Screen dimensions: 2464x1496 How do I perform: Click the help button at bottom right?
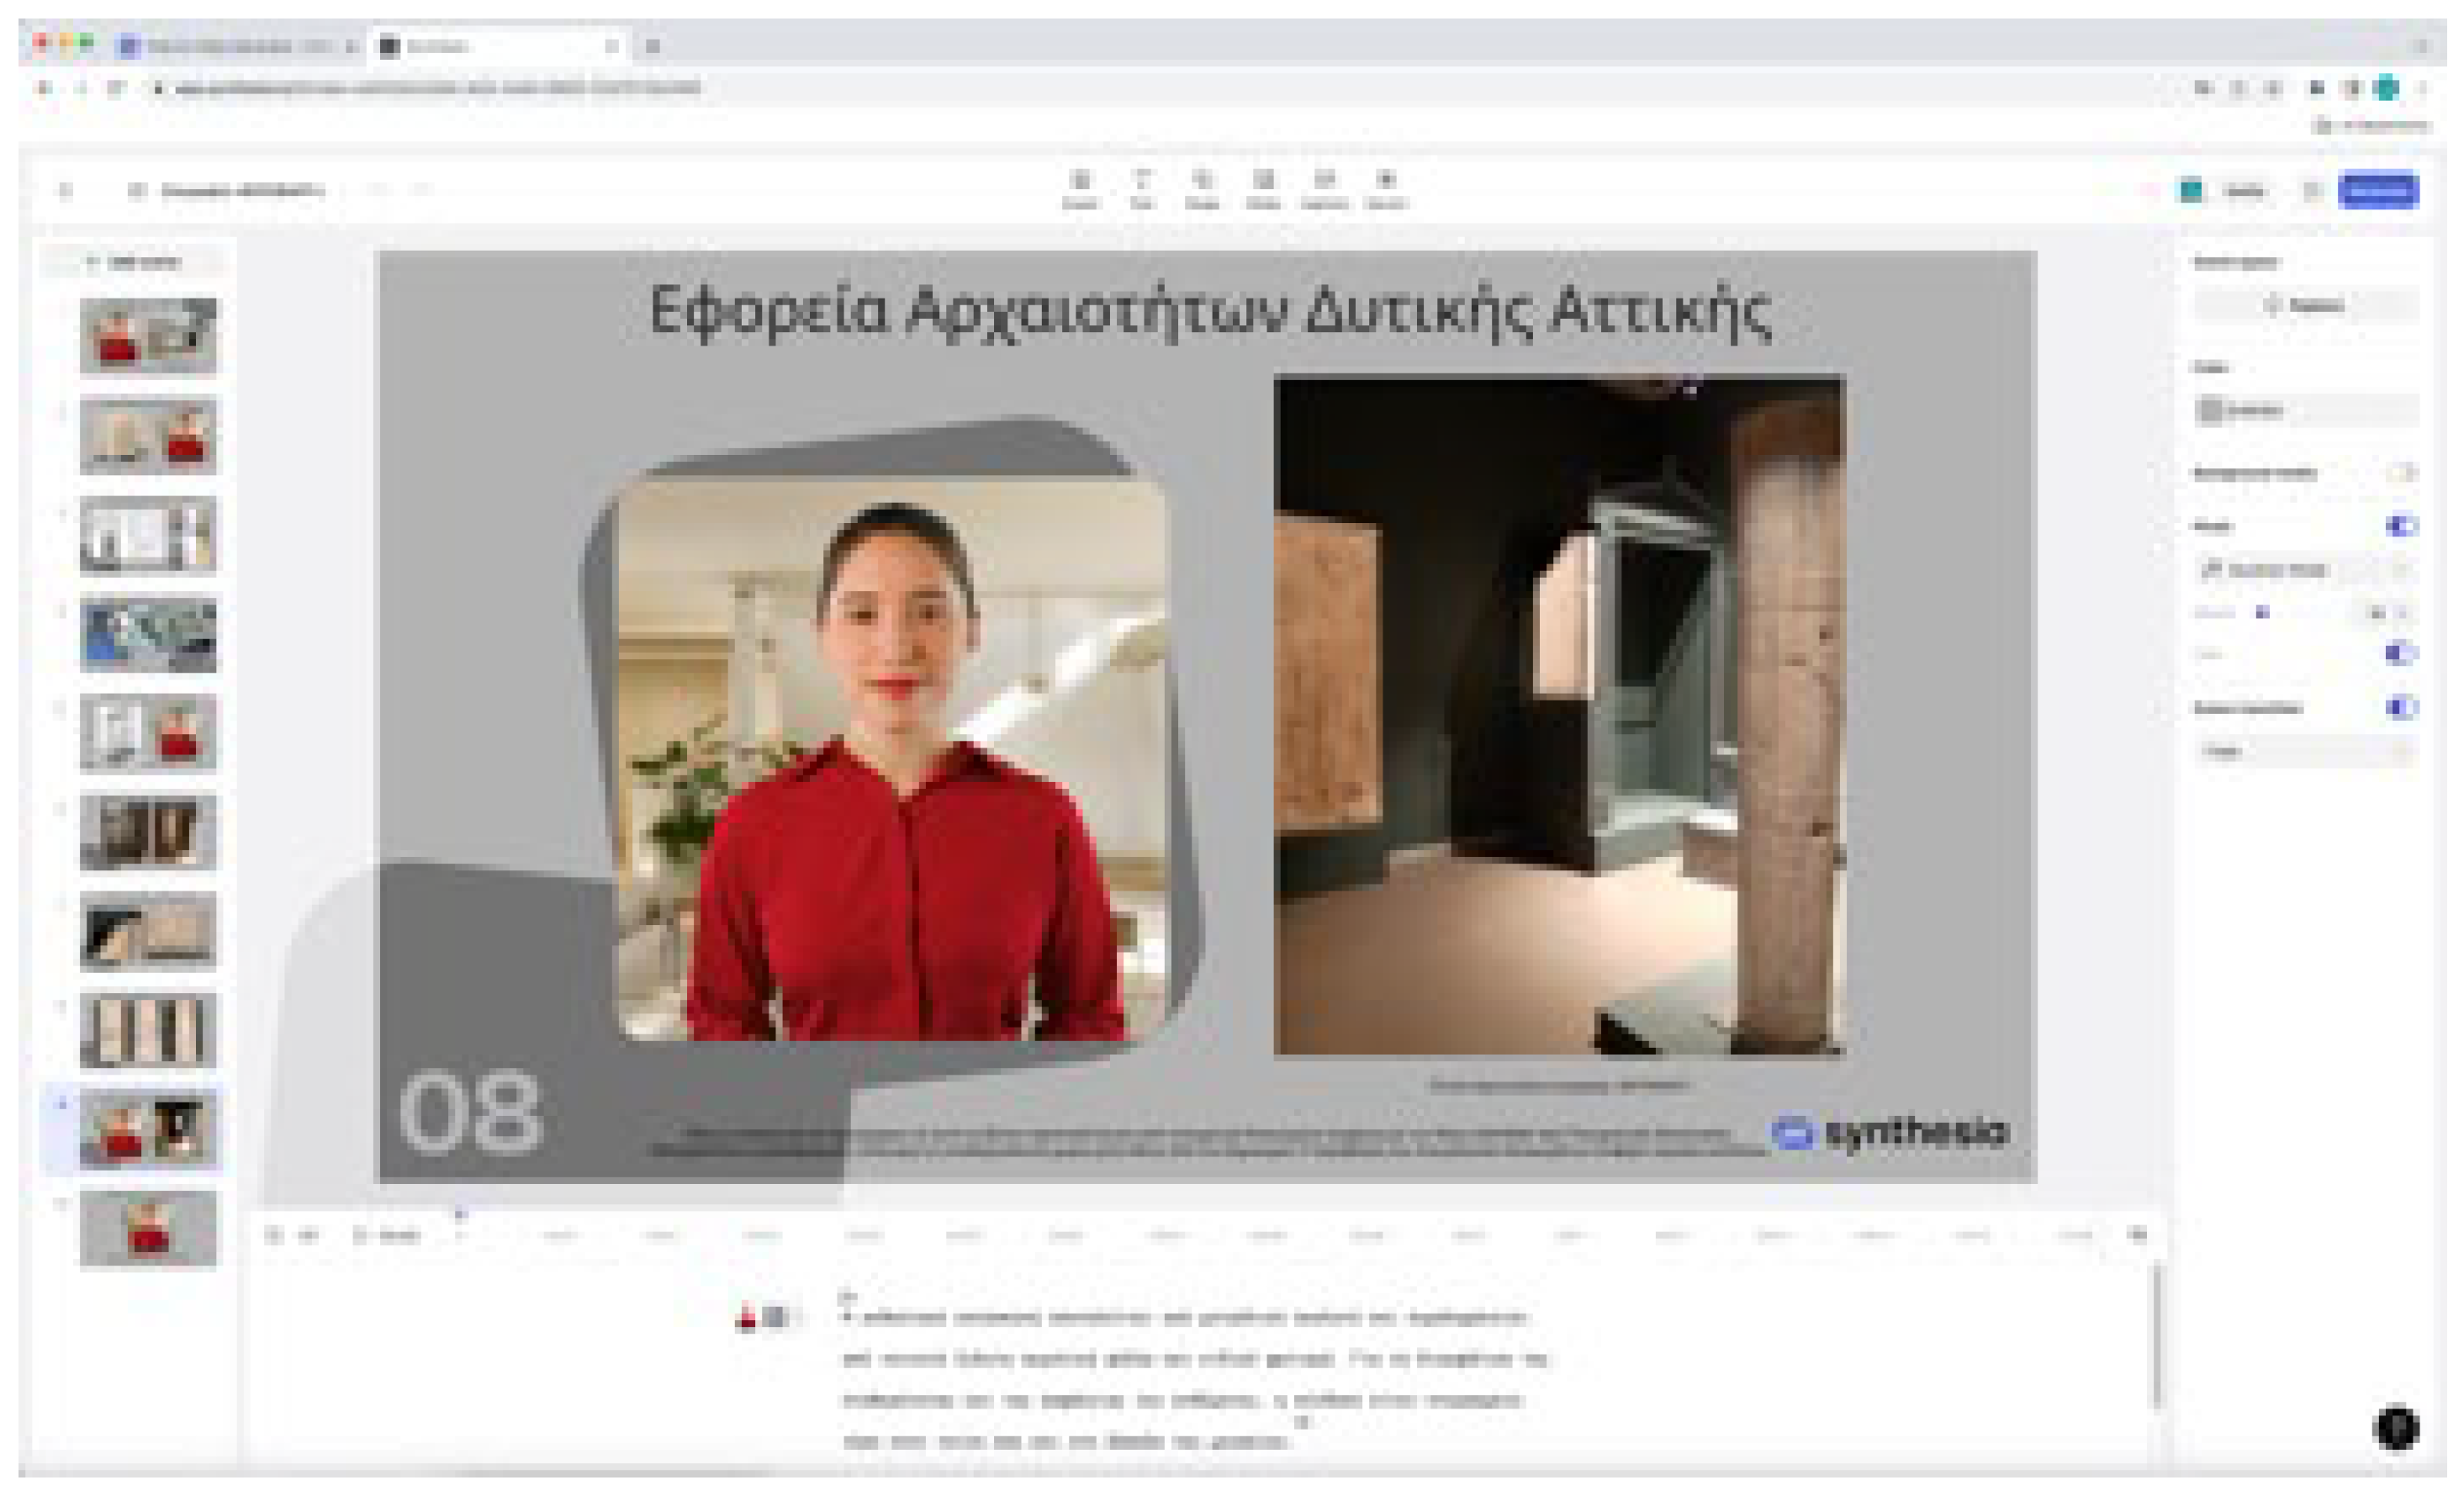(x=2395, y=1427)
